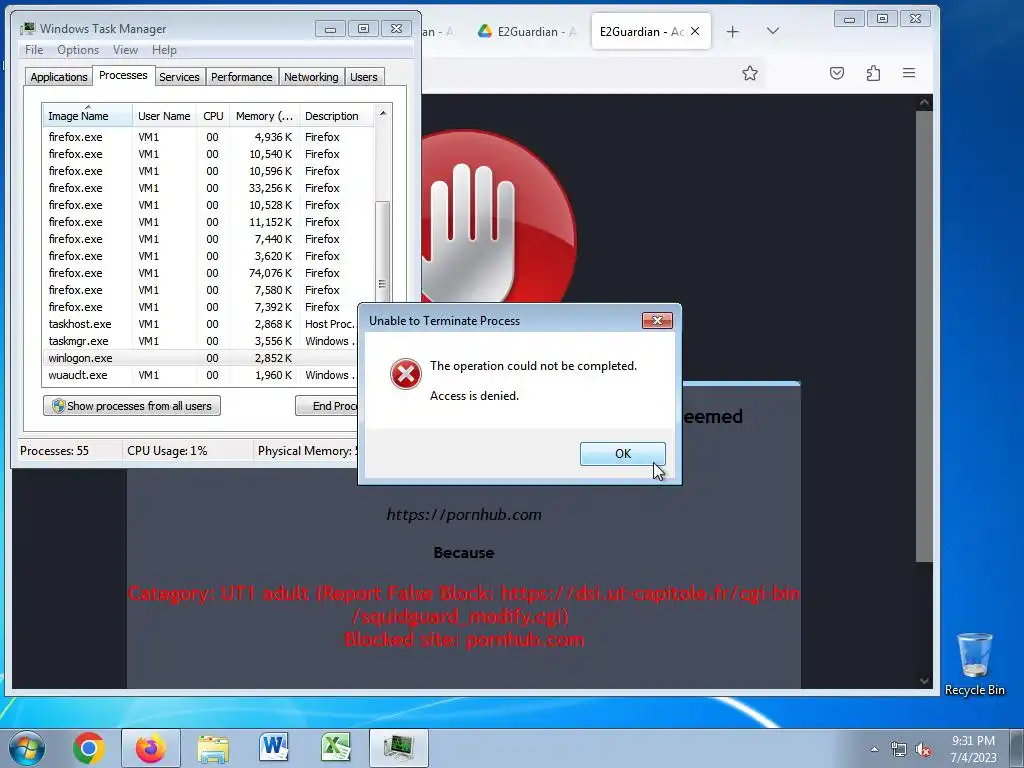Open the Recycle Bin desktop icon

pos(974,664)
